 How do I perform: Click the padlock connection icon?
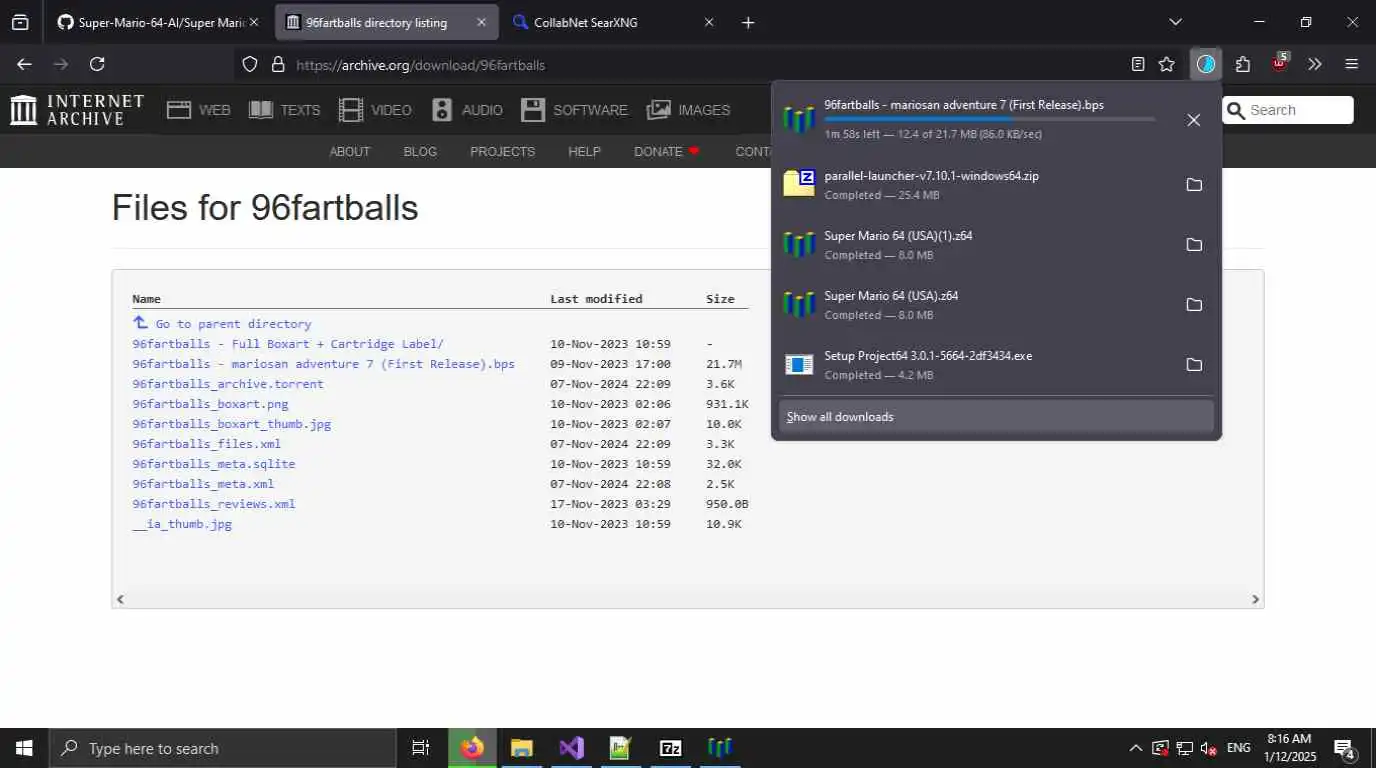[x=278, y=64]
